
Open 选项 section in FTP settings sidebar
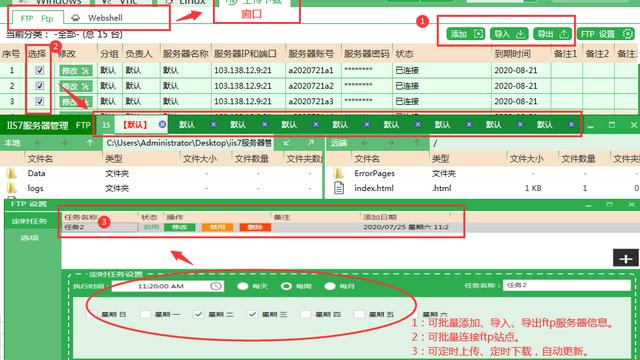[29, 238]
